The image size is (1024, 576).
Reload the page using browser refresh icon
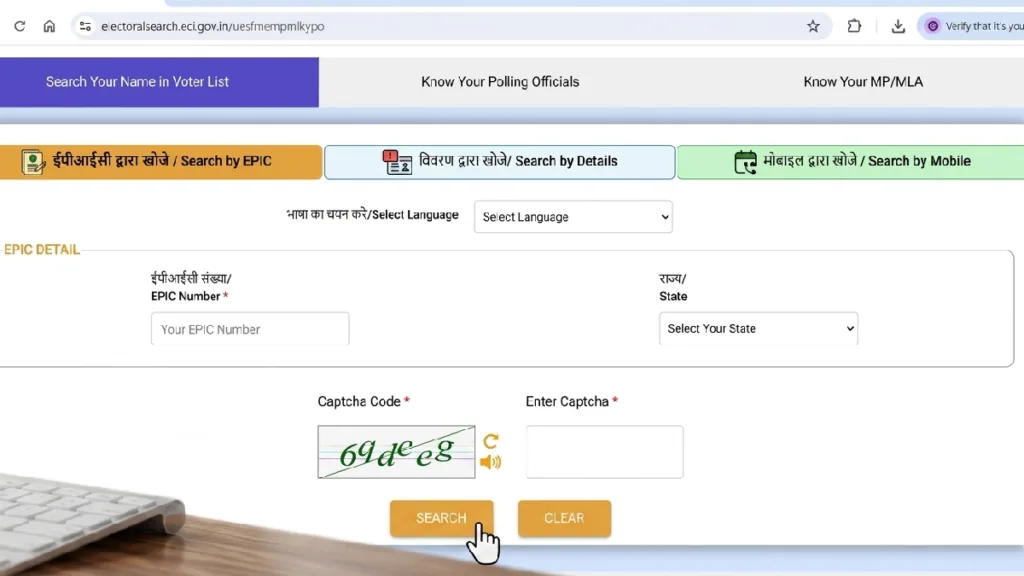tap(19, 26)
